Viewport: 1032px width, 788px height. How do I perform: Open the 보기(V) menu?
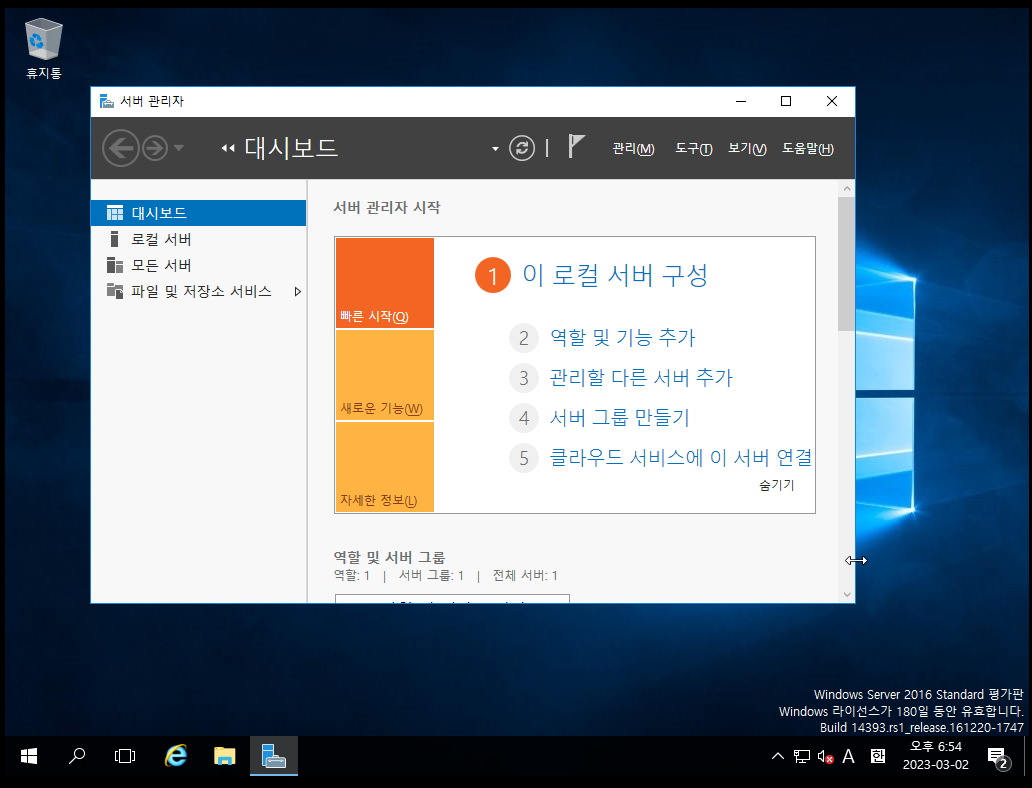[747, 149]
